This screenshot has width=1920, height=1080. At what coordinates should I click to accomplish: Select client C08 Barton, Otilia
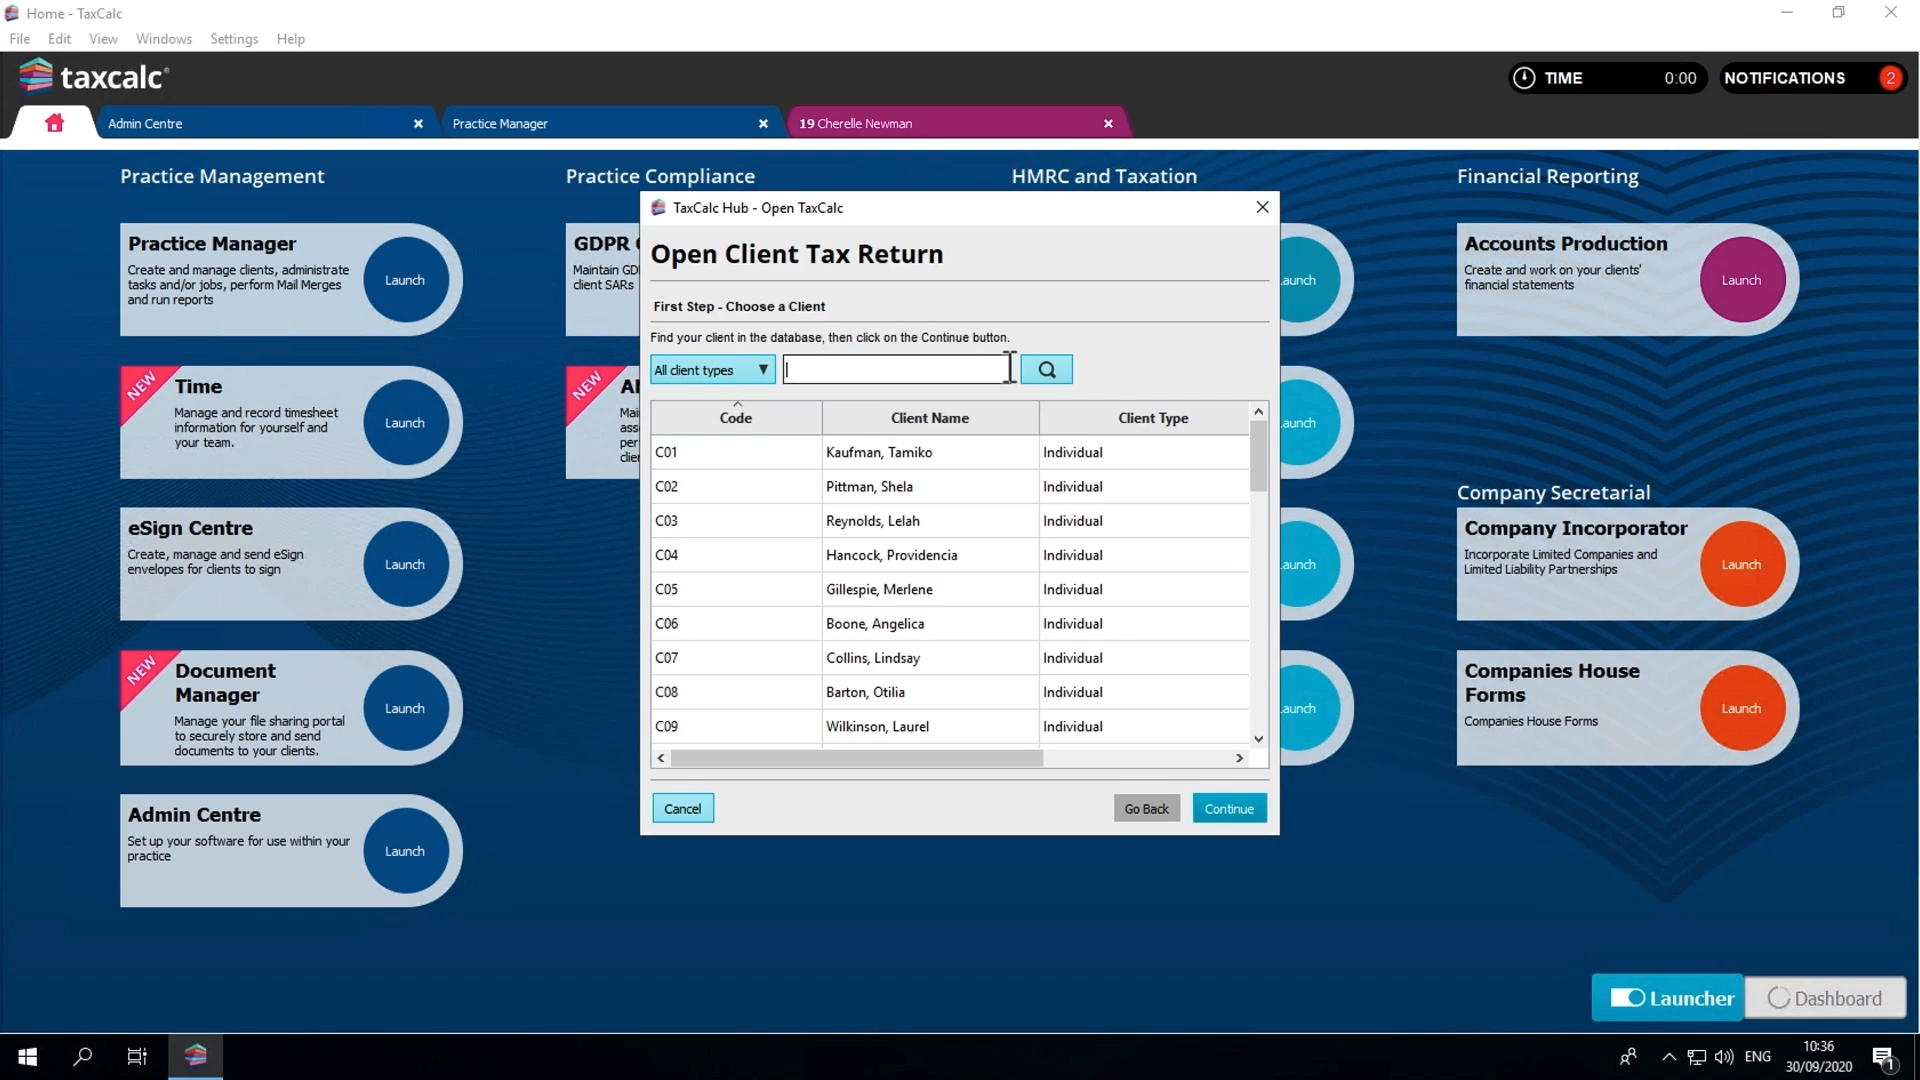(x=950, y=692)
